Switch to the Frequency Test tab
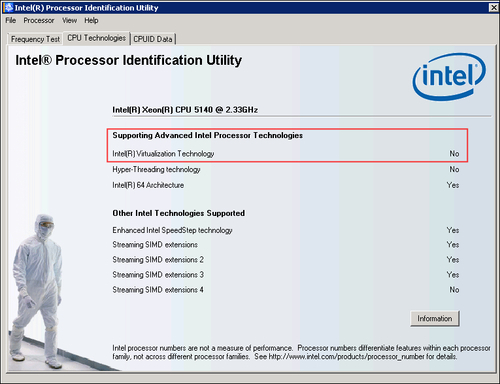 pyautogui.click(x=35, y=39)
